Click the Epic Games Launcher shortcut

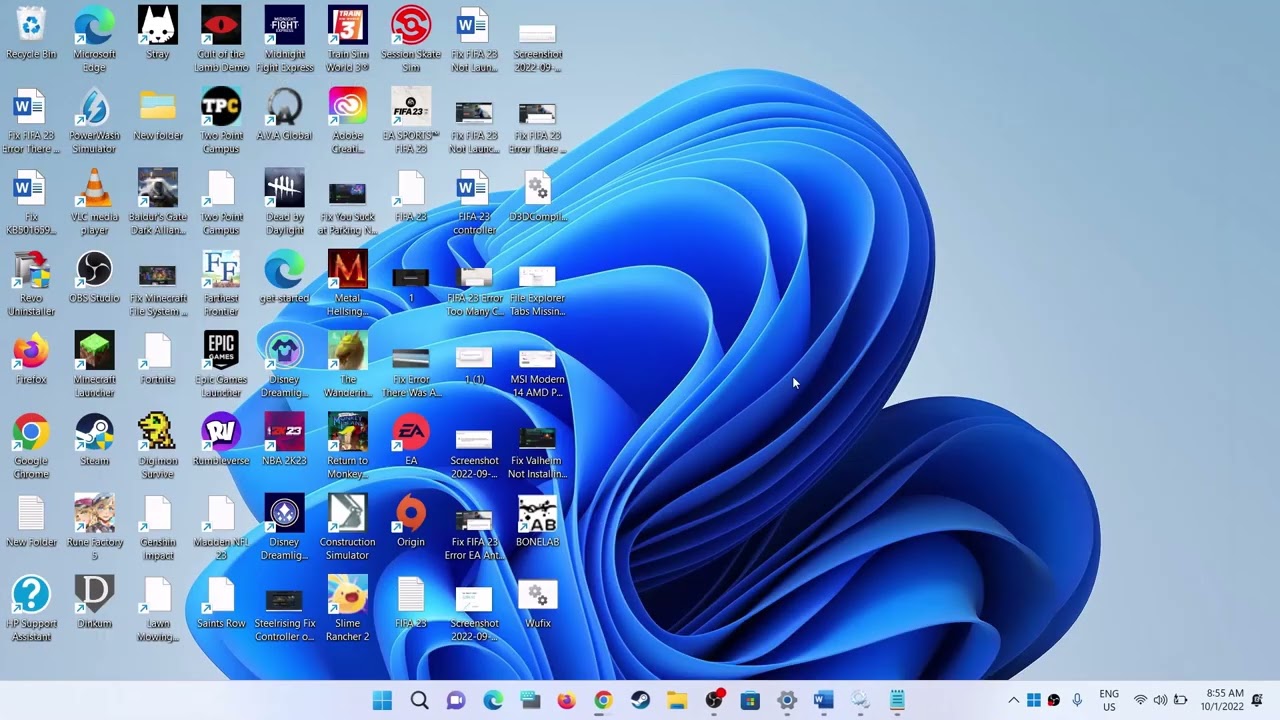click(221, 365)
